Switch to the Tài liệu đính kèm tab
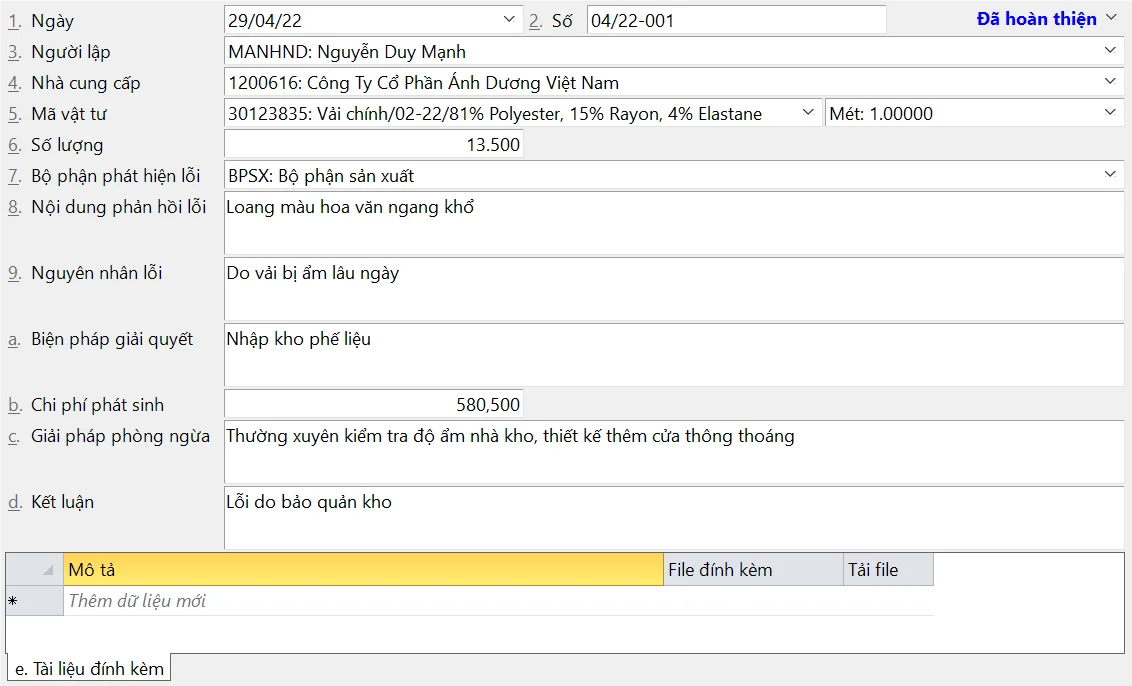 pyautogui.click(x=89, y=669)
